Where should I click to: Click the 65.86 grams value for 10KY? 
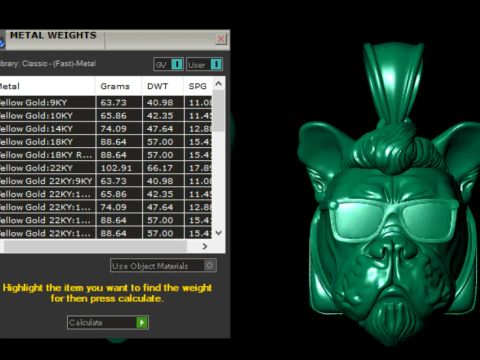click(x=114, y=116)
